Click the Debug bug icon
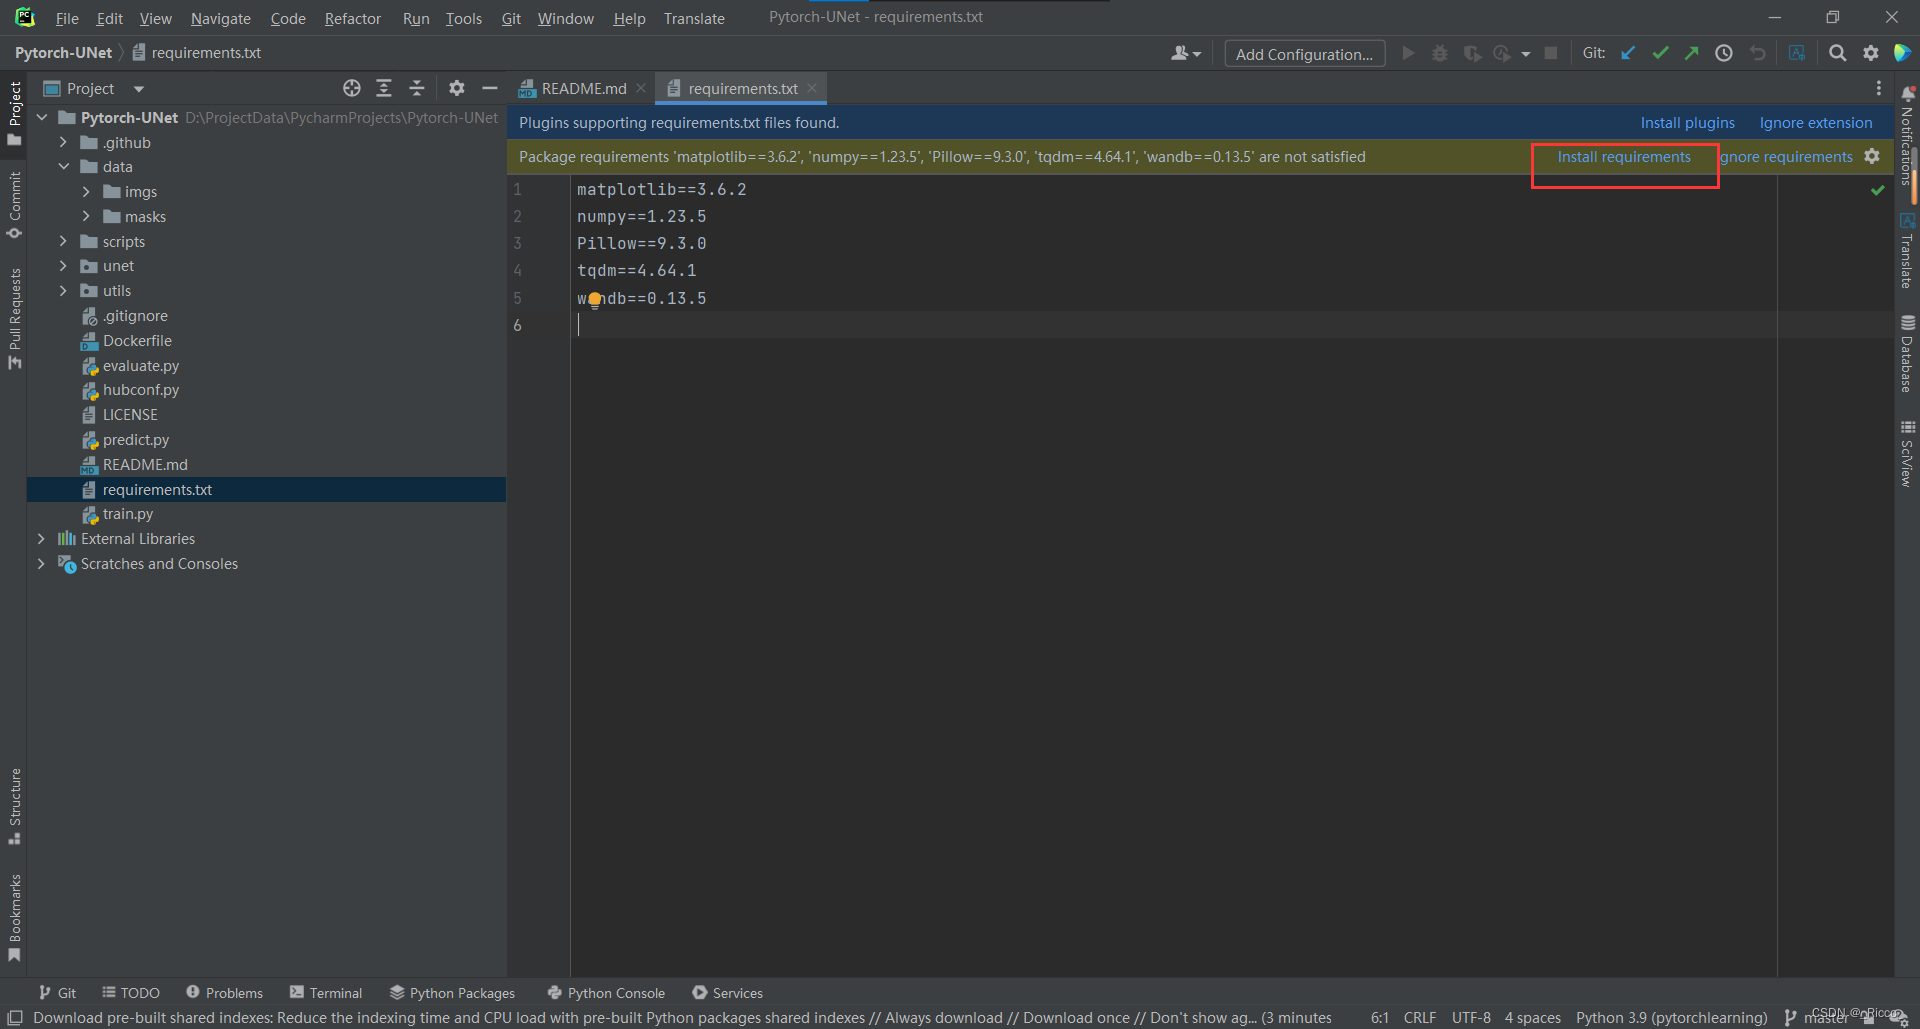Screen dimensions: 1920x1029 (1440, 53)
